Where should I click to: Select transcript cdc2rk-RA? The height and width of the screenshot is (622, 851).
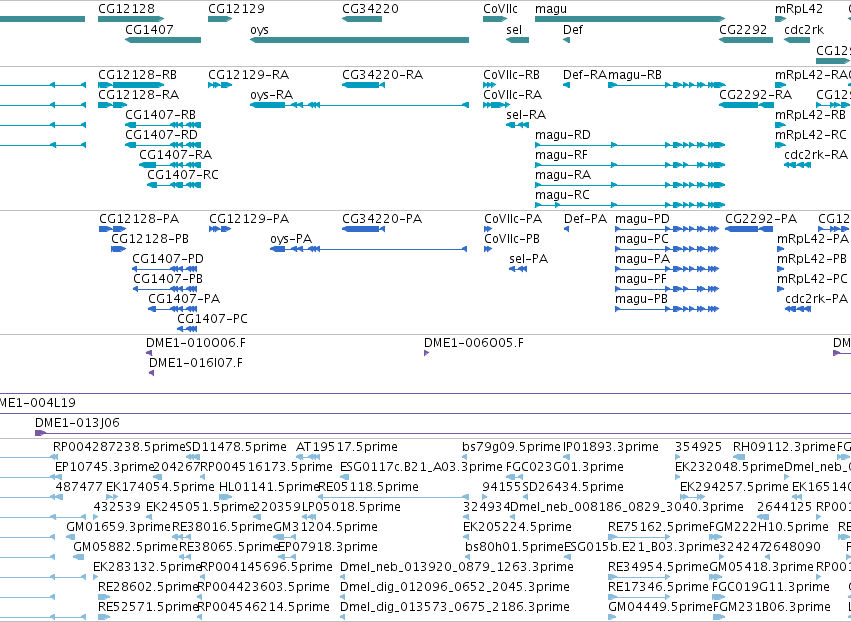point(816,155)
